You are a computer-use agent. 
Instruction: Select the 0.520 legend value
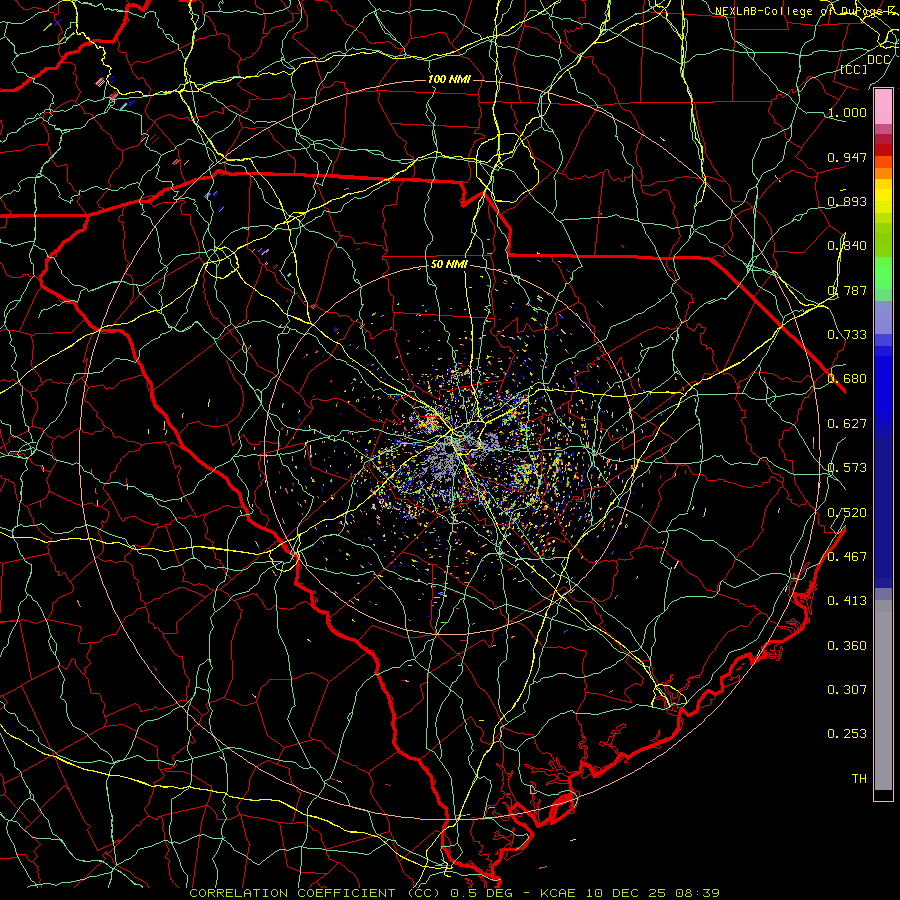[847, 512]
